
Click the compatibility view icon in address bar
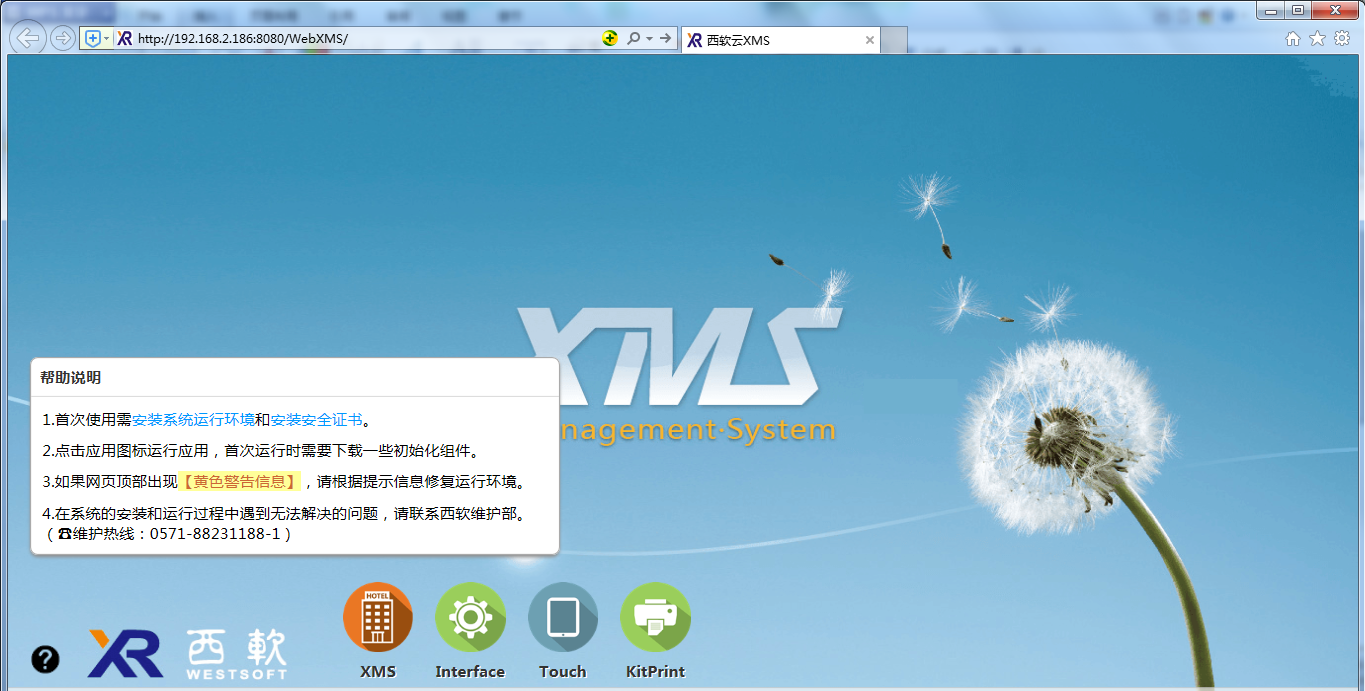click(610, 38)
